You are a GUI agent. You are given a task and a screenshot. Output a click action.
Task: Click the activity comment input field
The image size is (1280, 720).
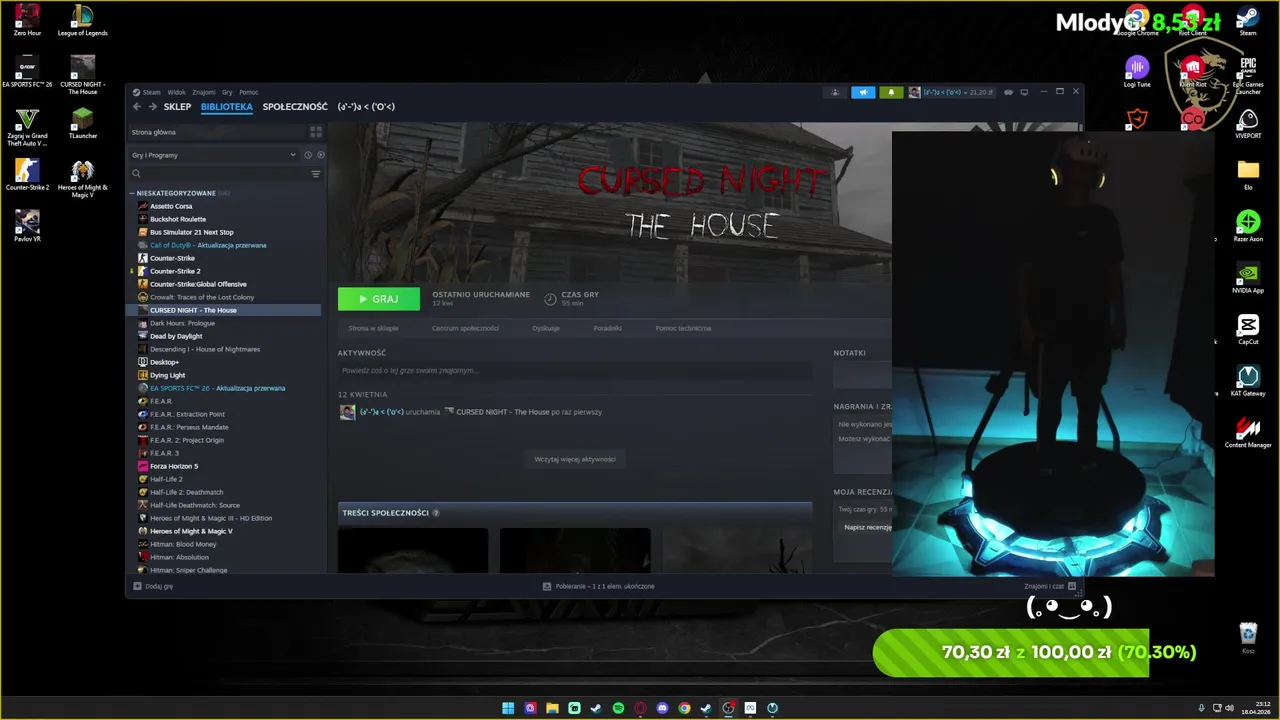575,371
